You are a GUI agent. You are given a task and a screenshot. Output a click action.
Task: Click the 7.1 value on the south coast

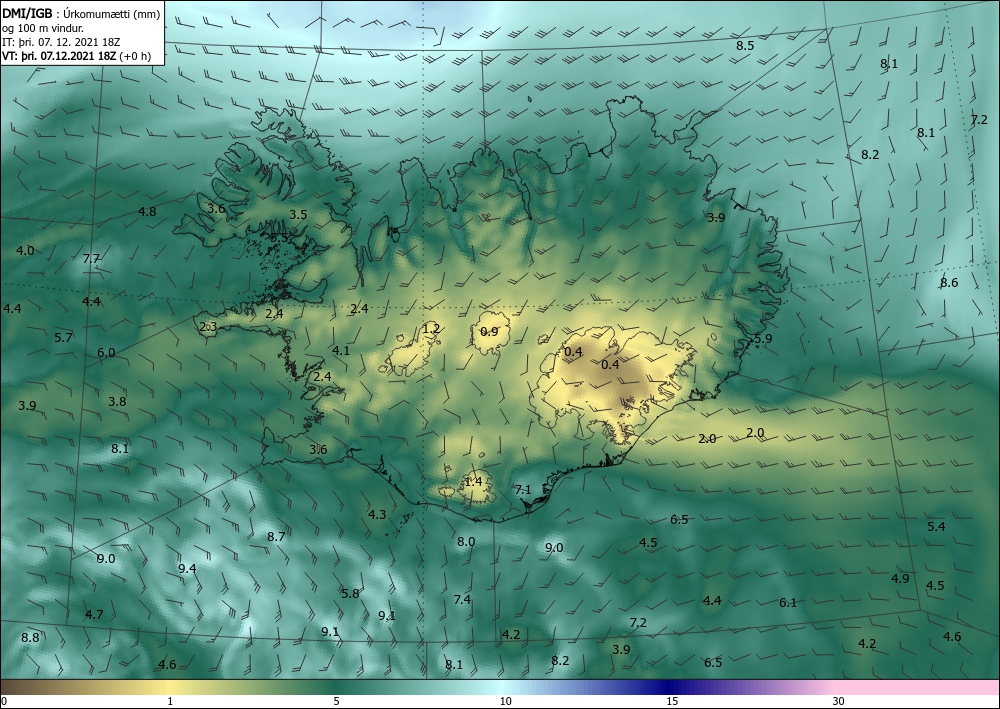pos(523,490)
